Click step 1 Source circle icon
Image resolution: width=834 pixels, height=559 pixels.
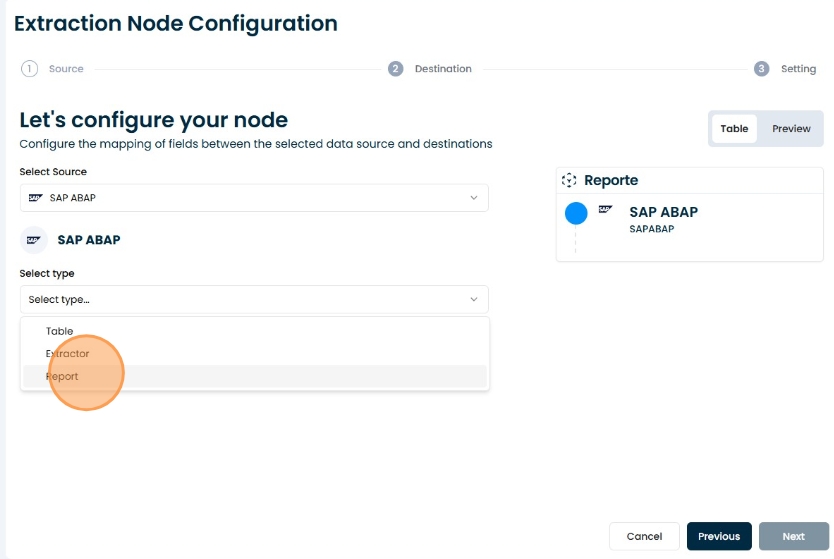tap(29, 69)
